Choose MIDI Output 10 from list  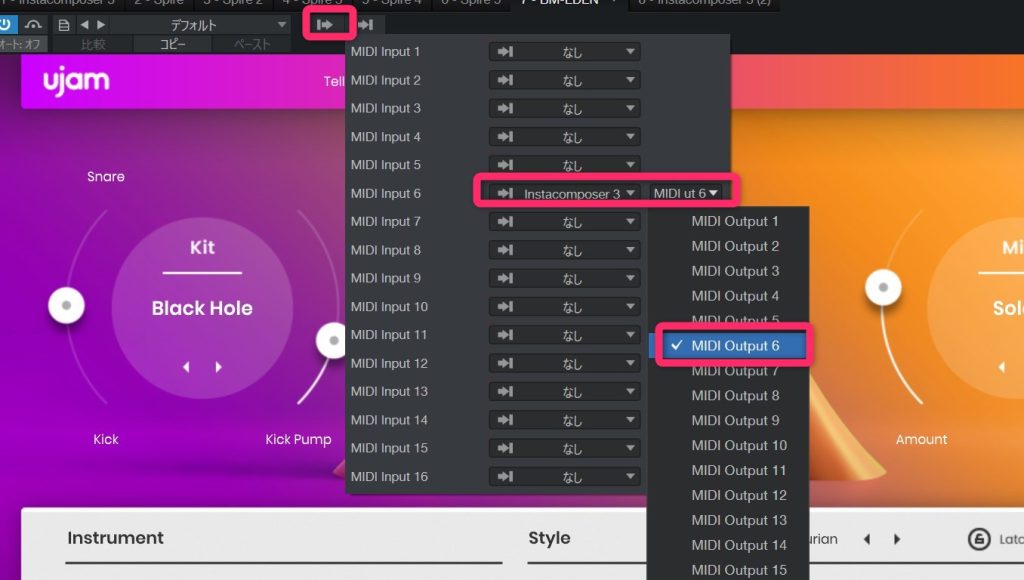pos(738,445)
